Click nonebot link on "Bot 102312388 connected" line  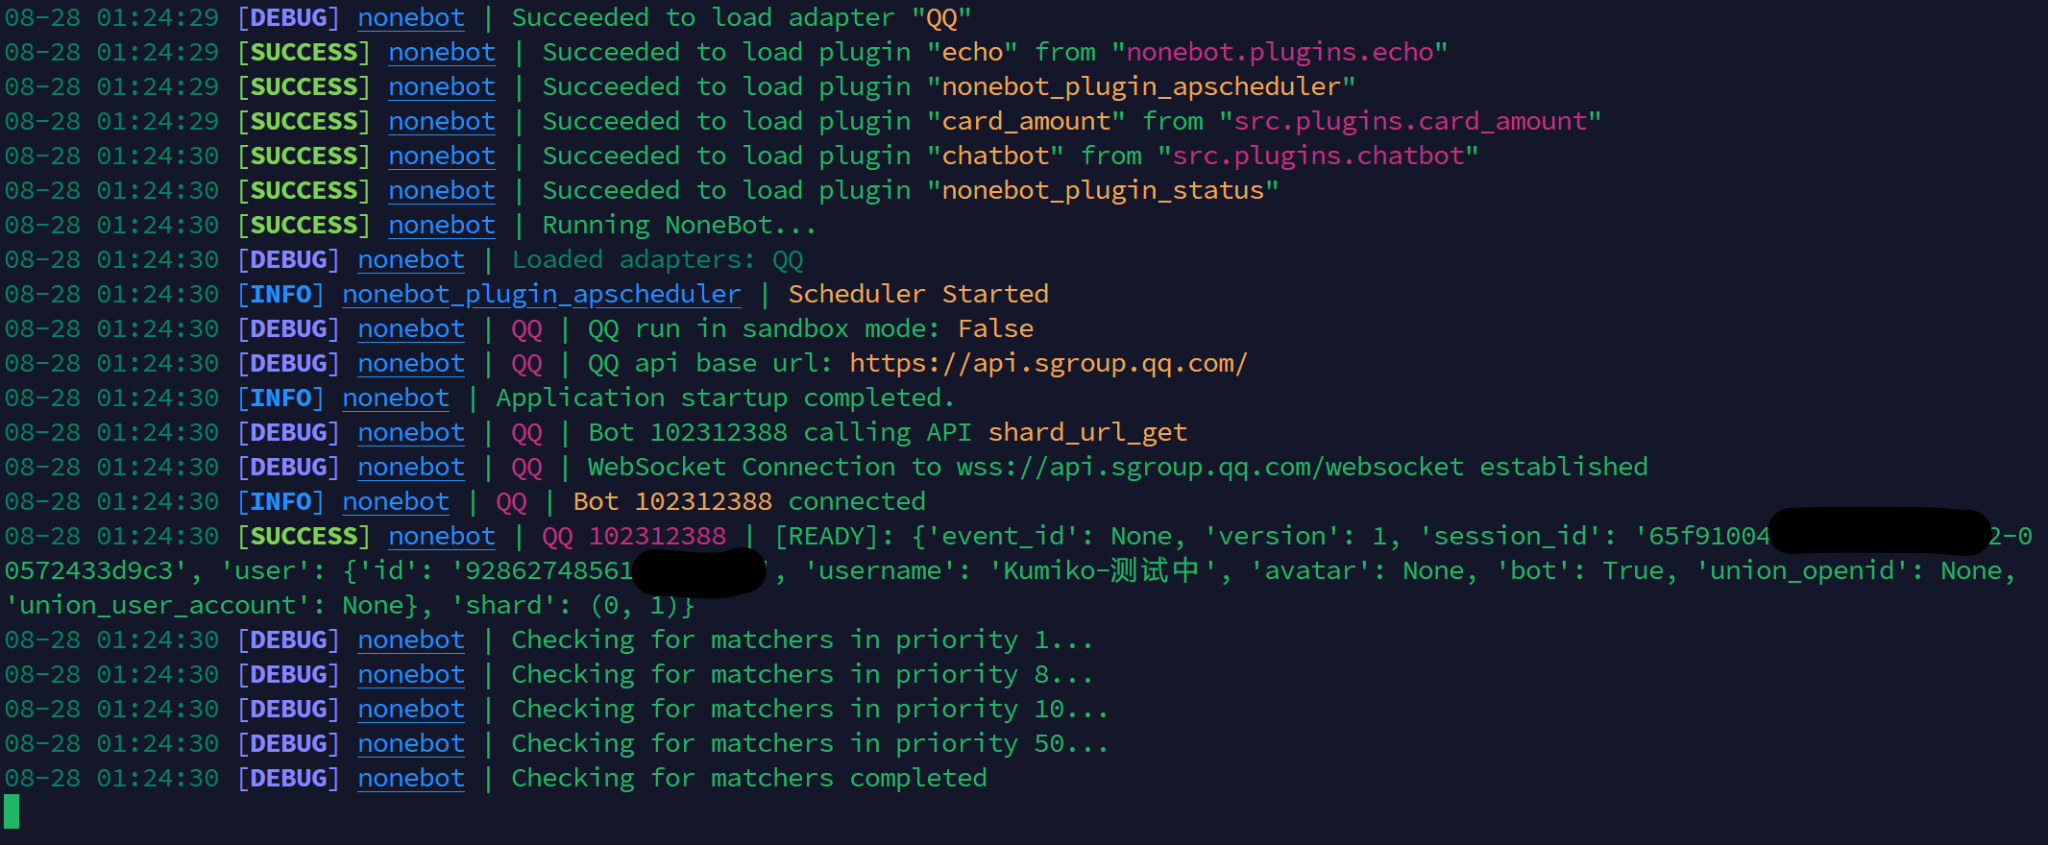click(395, 502)
